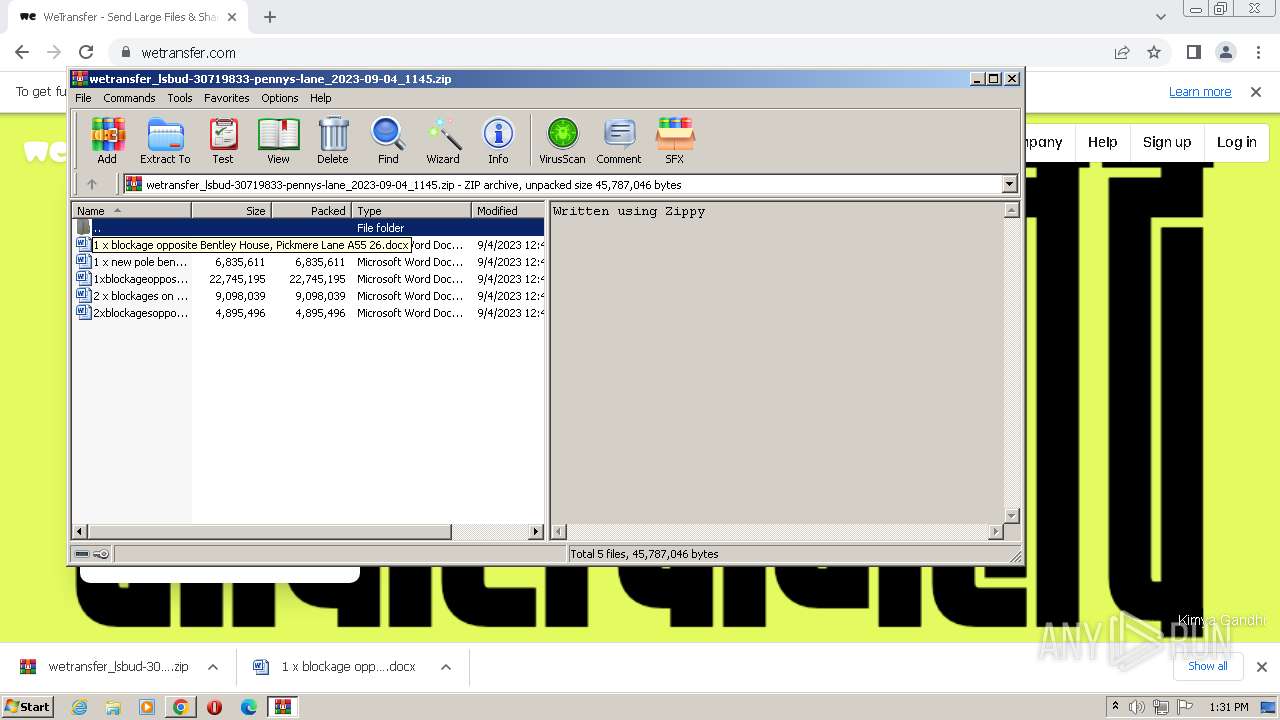
Task: Select the parent folder '..' row
Action: coord(308,228)
